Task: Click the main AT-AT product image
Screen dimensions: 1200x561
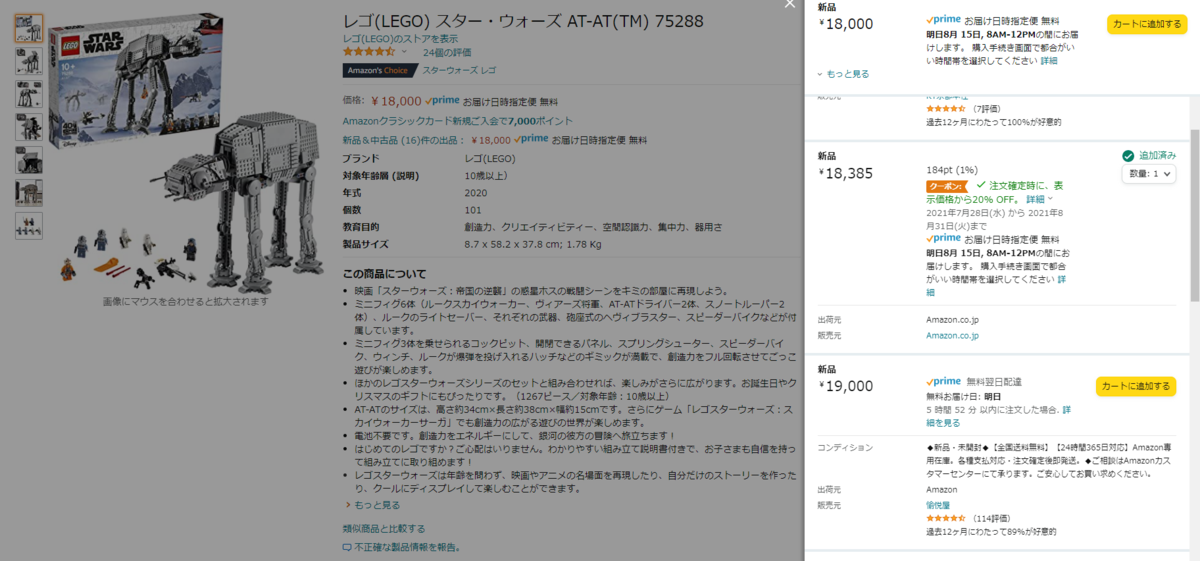Action: [x=185, y=155]
